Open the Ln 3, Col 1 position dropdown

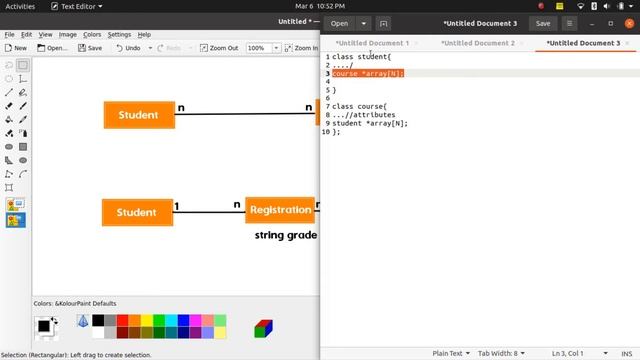(x=580, y=353)
